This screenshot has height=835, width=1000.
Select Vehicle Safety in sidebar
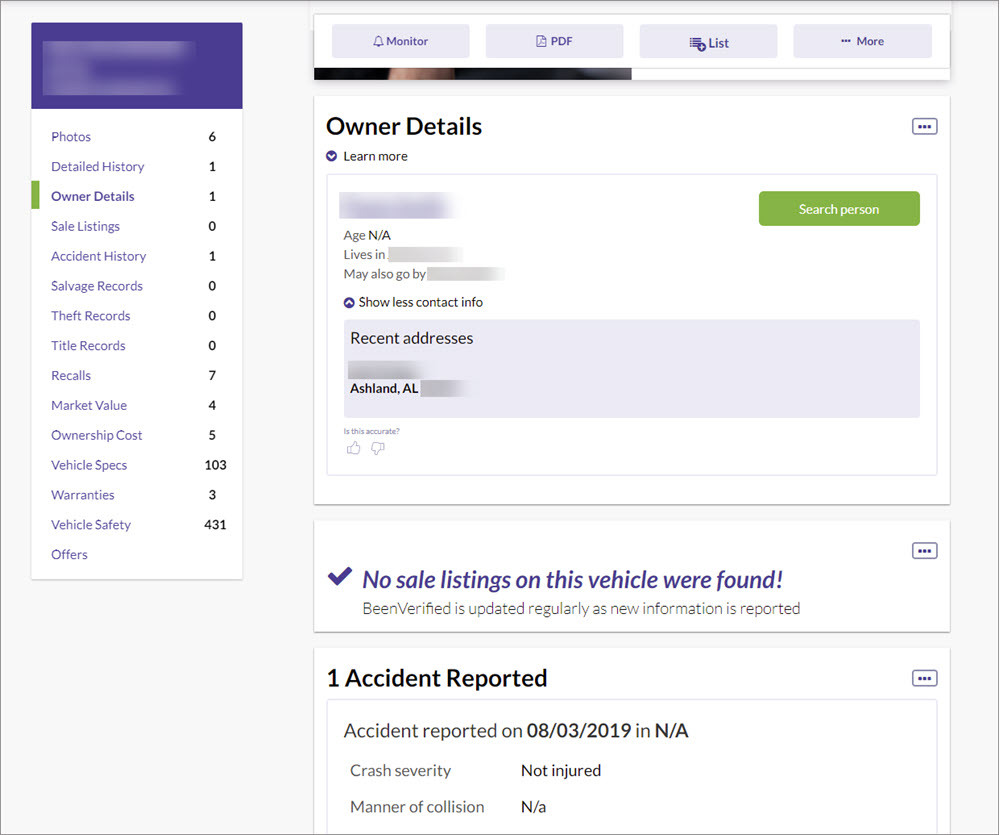[91, 525]
